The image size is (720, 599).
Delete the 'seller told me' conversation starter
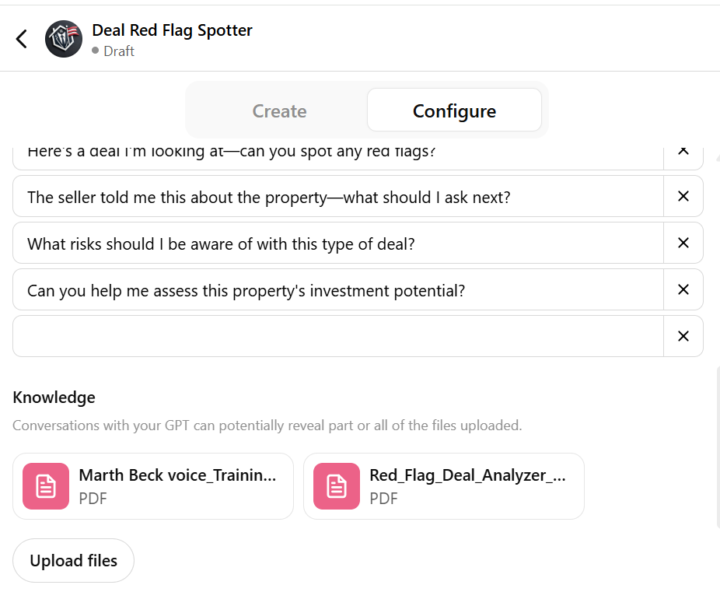(x=683, y=197)
